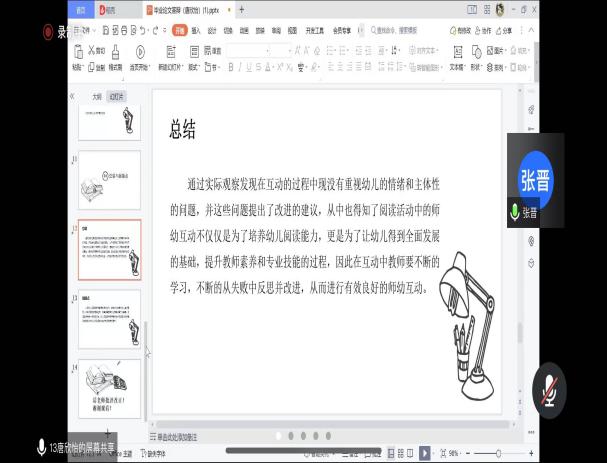
Task: Click the slideshow play button in status bar
Action: (x=425, y=453)
